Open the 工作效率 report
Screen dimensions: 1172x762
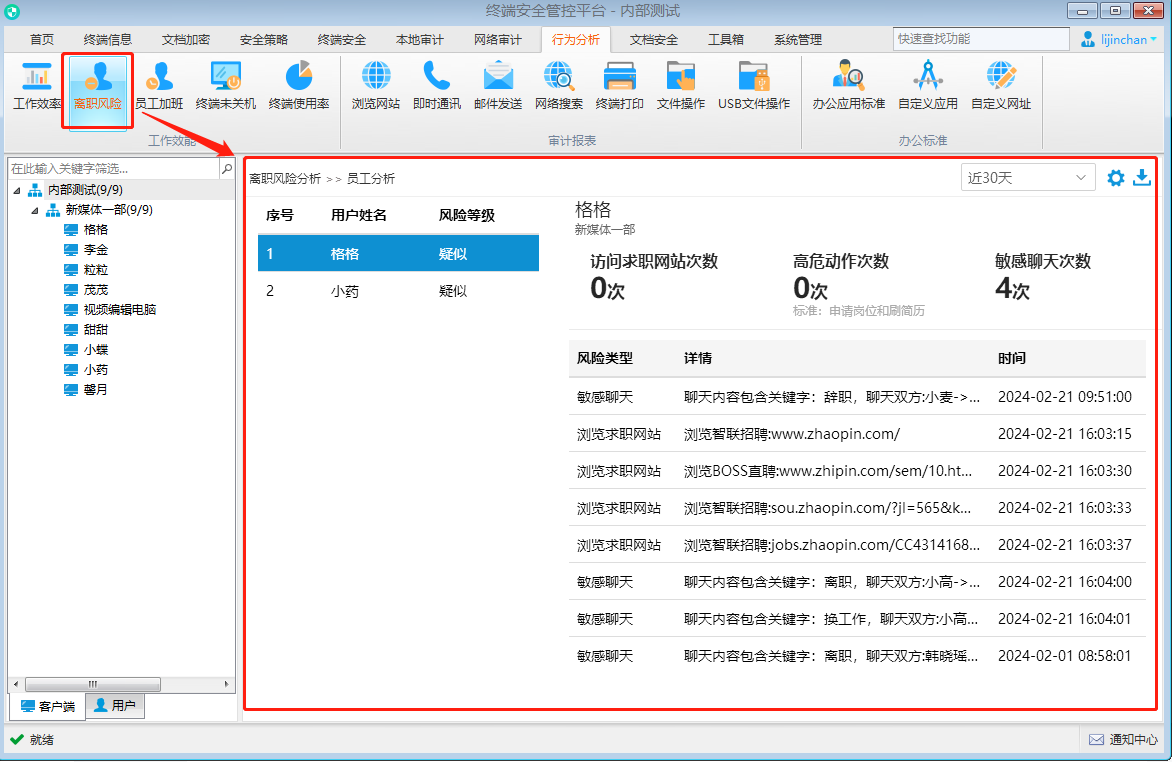[36, 87]
